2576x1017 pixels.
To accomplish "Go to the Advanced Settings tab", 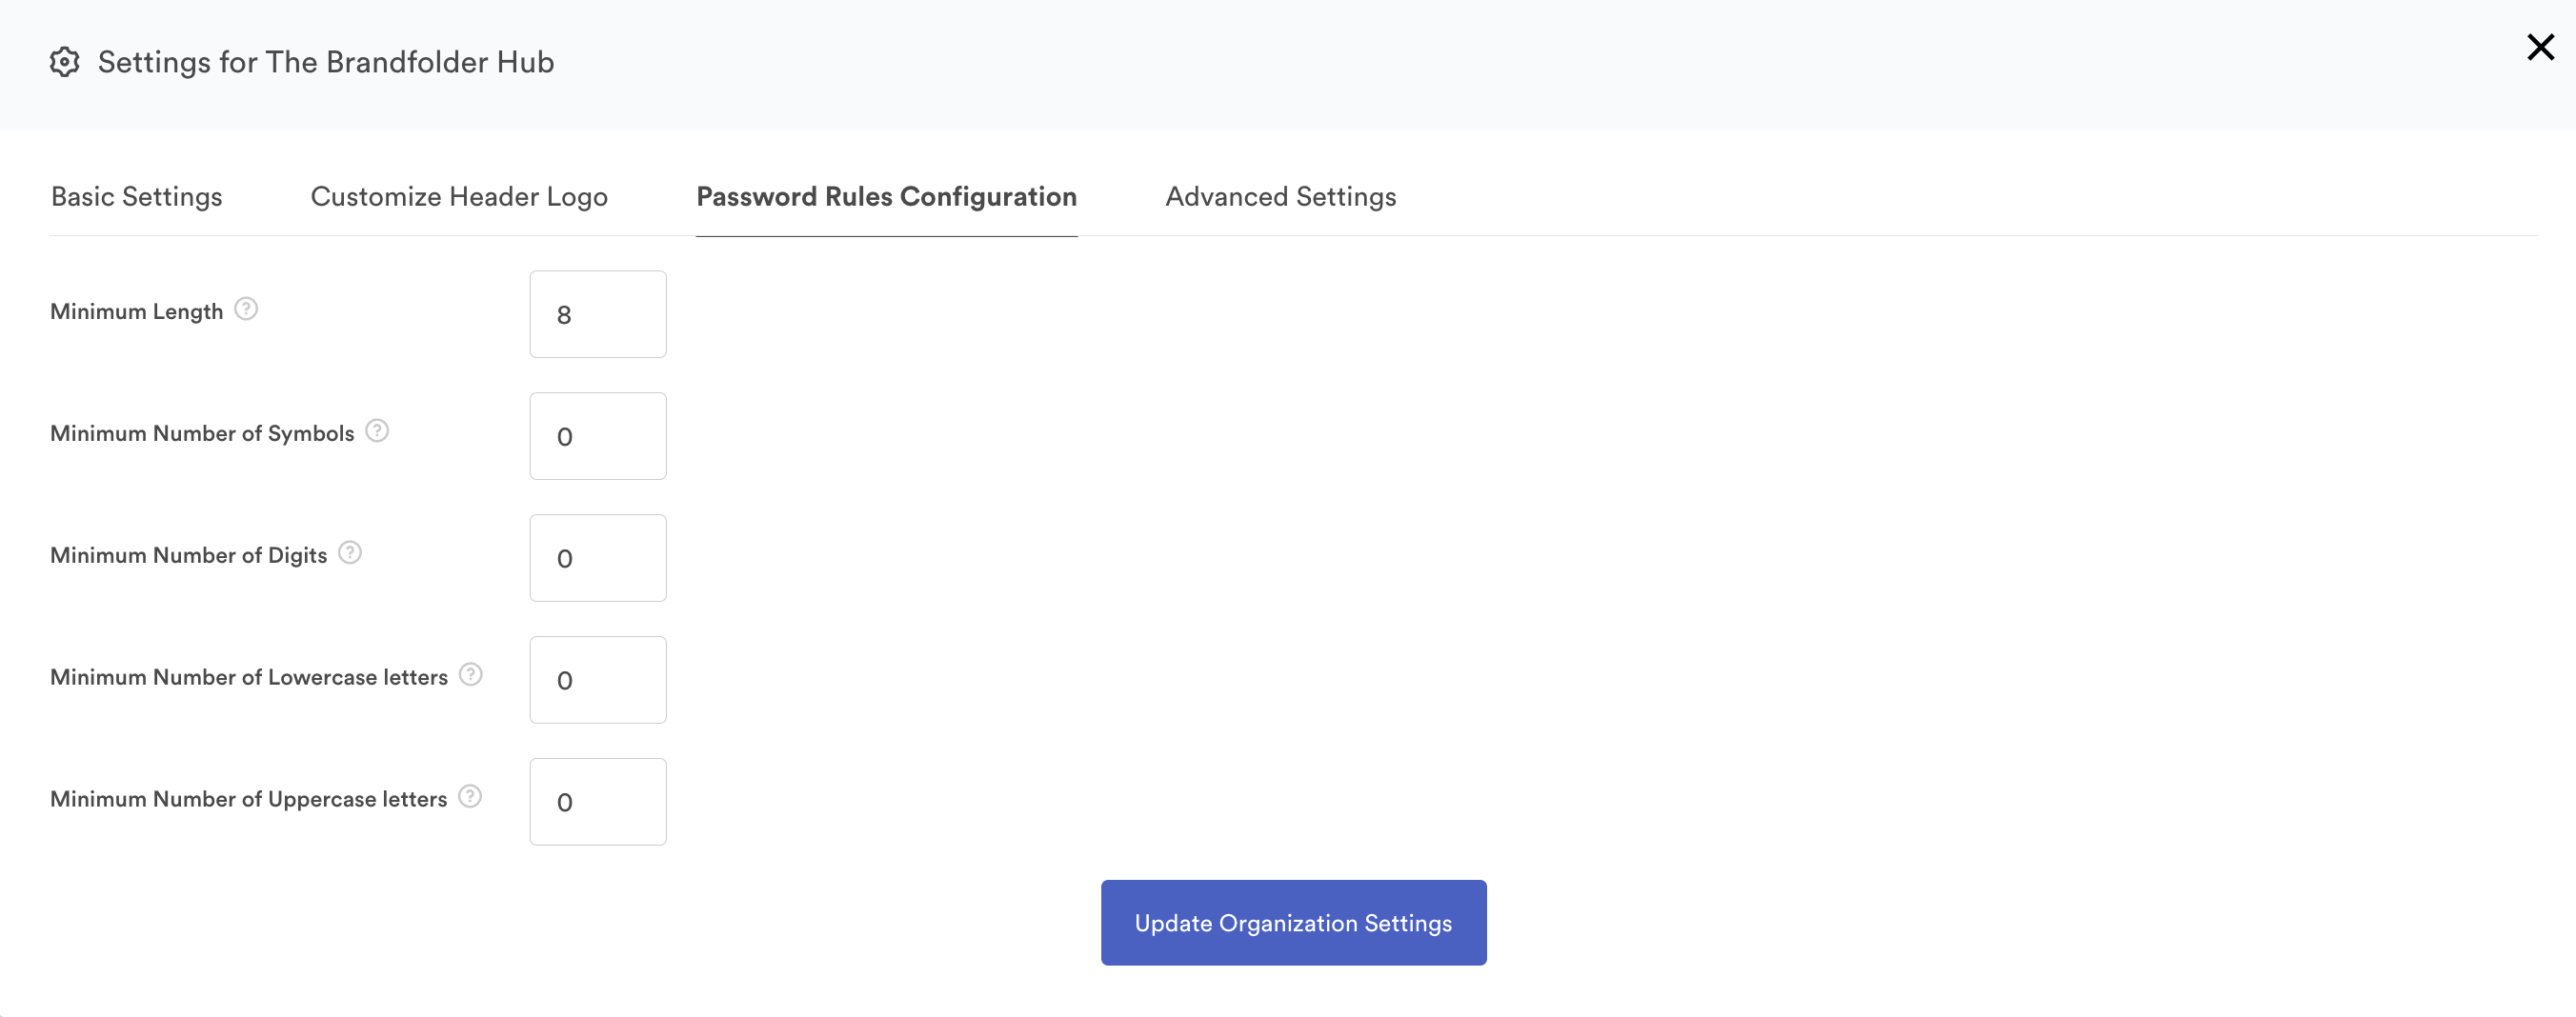I will (x=1280, y=197).
